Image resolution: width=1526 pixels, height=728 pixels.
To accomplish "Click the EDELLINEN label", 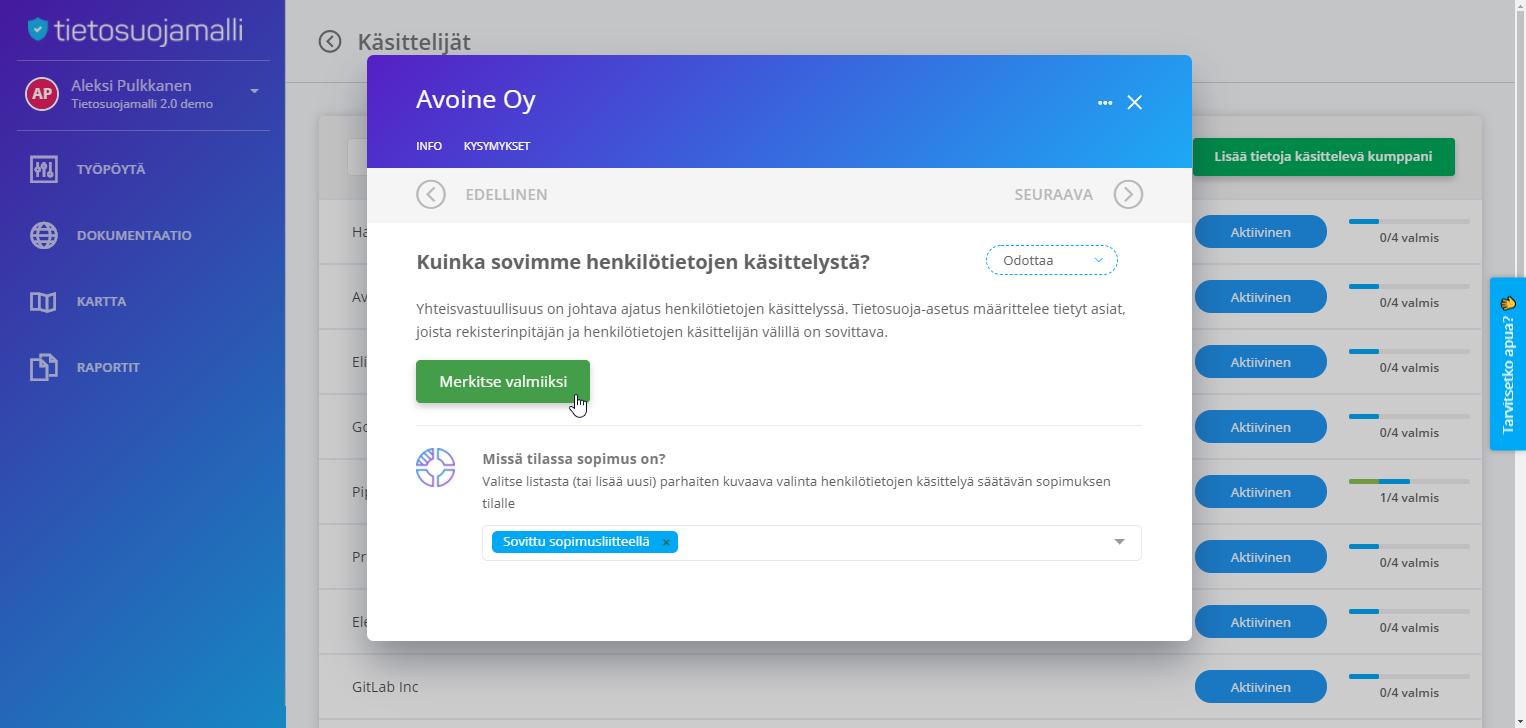I will coord(506,195).
